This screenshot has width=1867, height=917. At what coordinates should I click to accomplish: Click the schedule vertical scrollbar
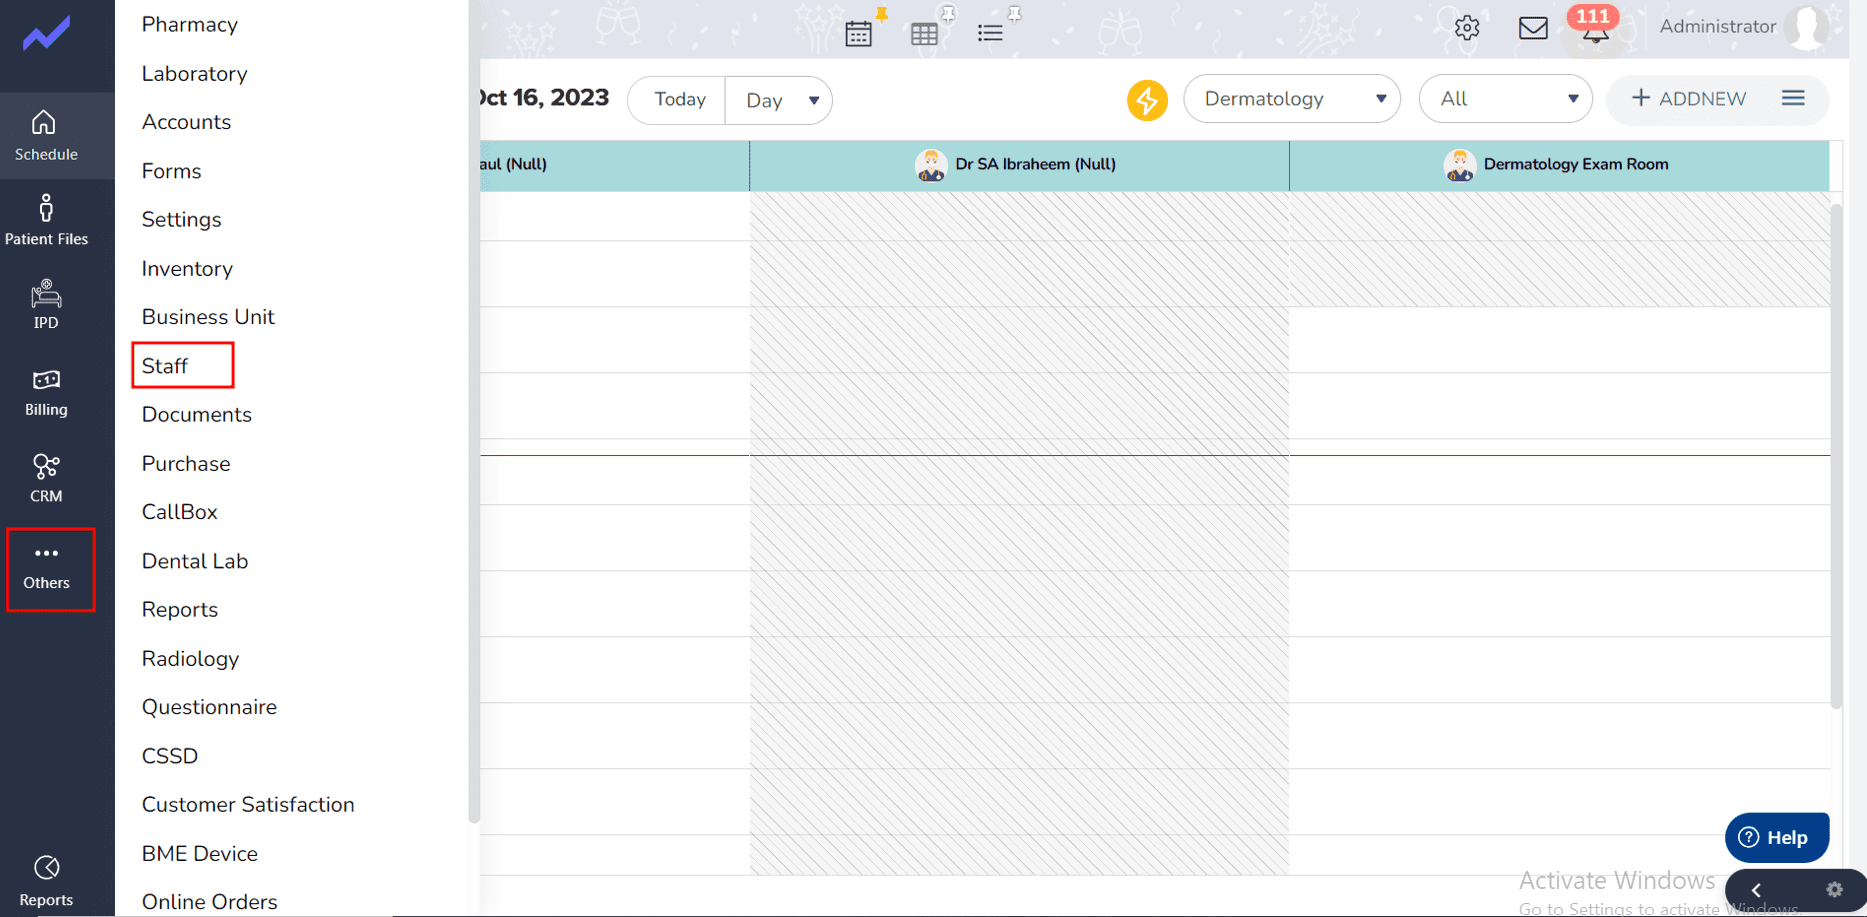click(1836, 455)
